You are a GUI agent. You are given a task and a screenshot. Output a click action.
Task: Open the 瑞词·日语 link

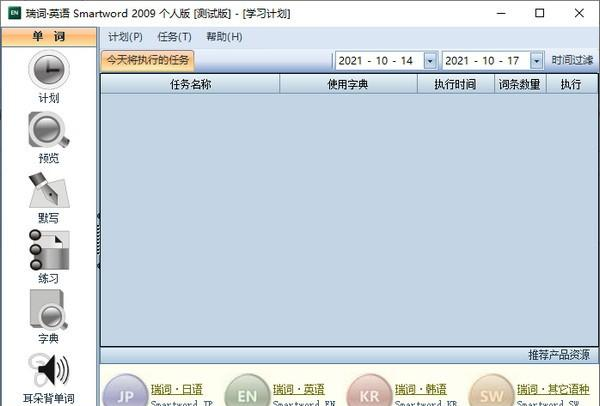[177, 390]
